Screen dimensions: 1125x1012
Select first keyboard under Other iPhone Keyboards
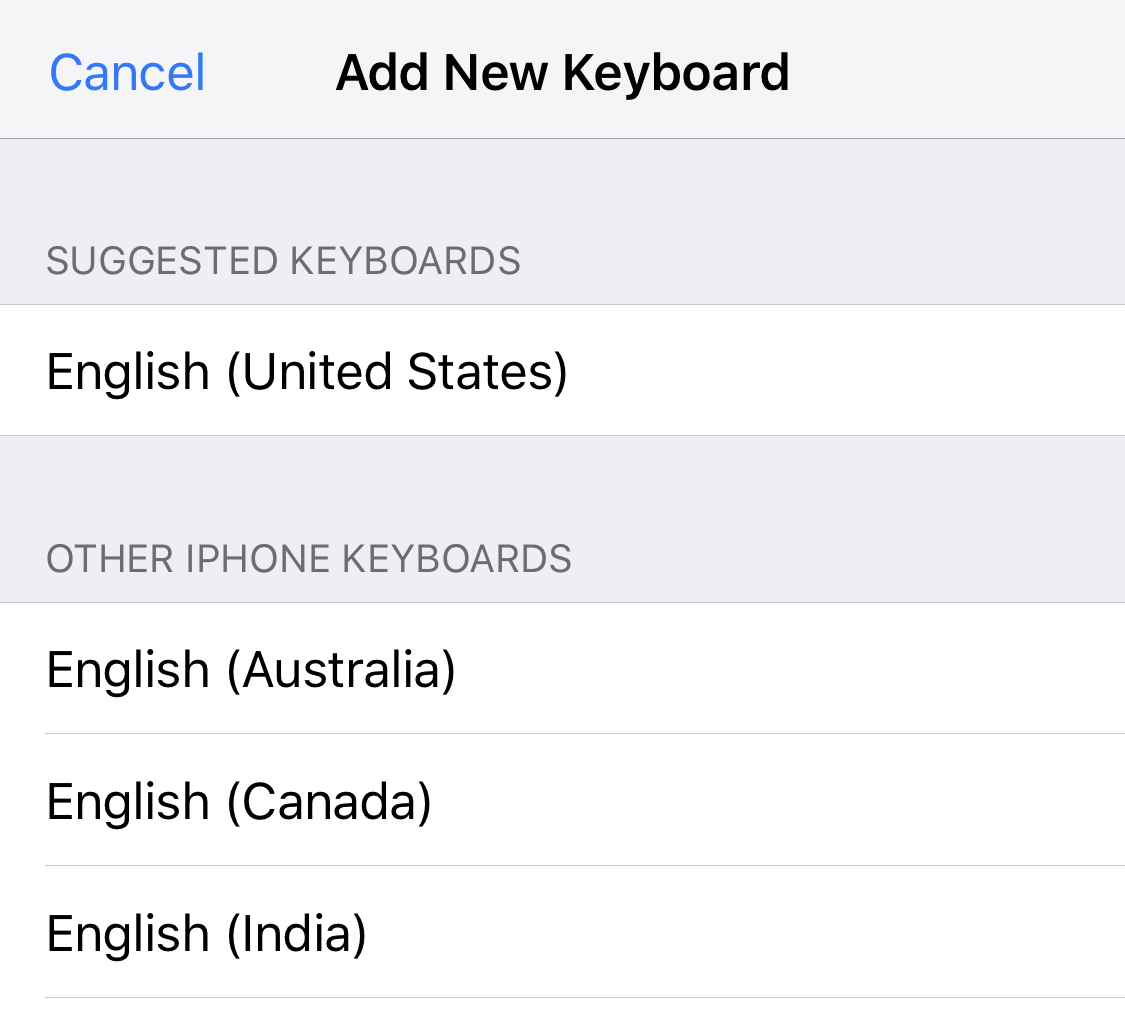coord(251,669)
